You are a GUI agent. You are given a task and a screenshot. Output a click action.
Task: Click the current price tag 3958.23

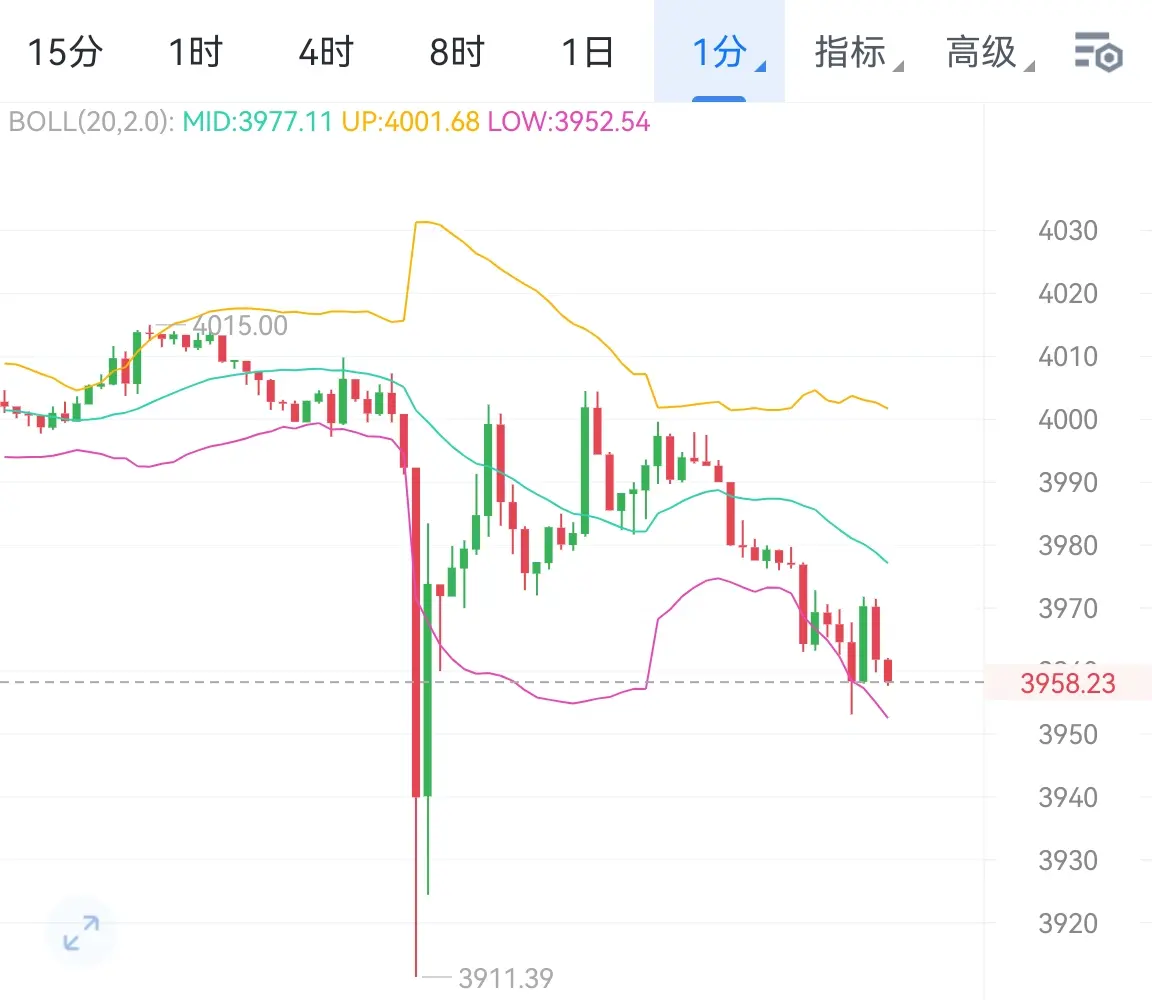(x=1068, y=683)
